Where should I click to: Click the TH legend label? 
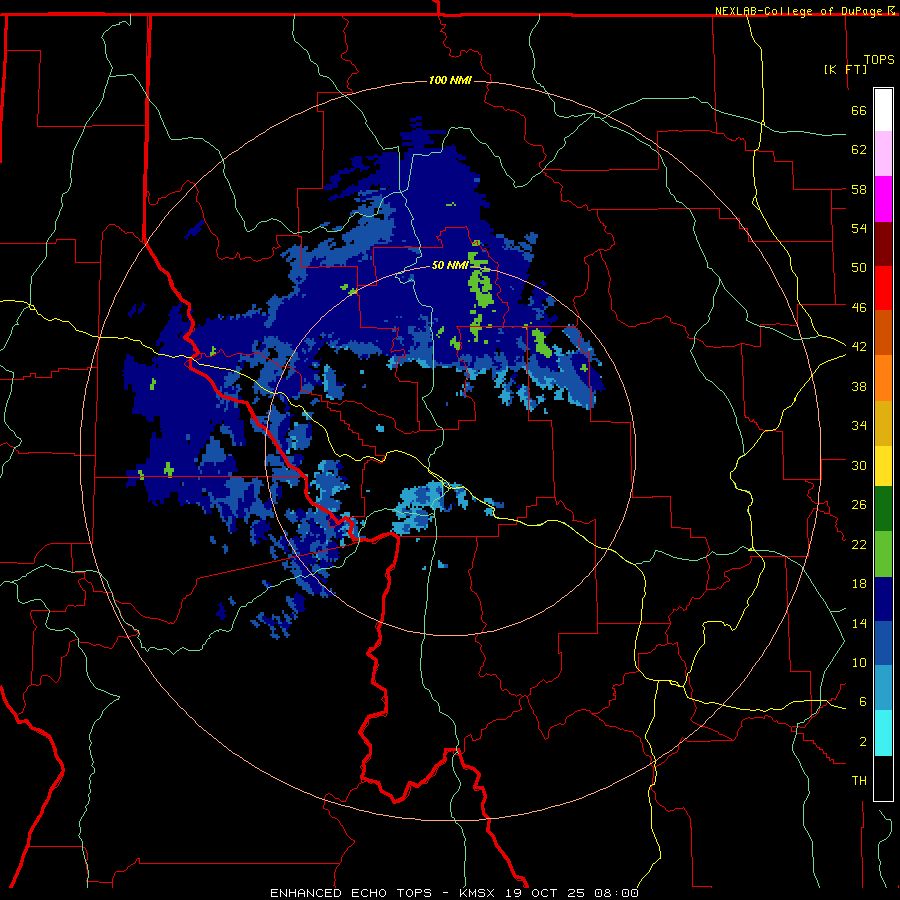point(859,781)
